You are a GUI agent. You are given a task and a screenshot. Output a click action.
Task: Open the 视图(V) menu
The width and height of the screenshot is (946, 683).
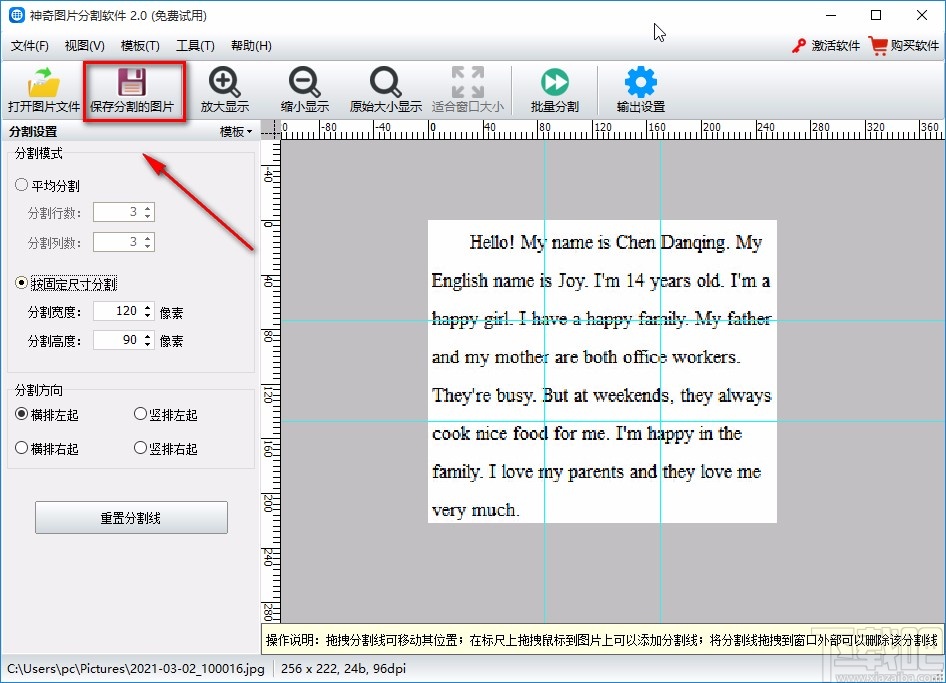coord(84,46)
